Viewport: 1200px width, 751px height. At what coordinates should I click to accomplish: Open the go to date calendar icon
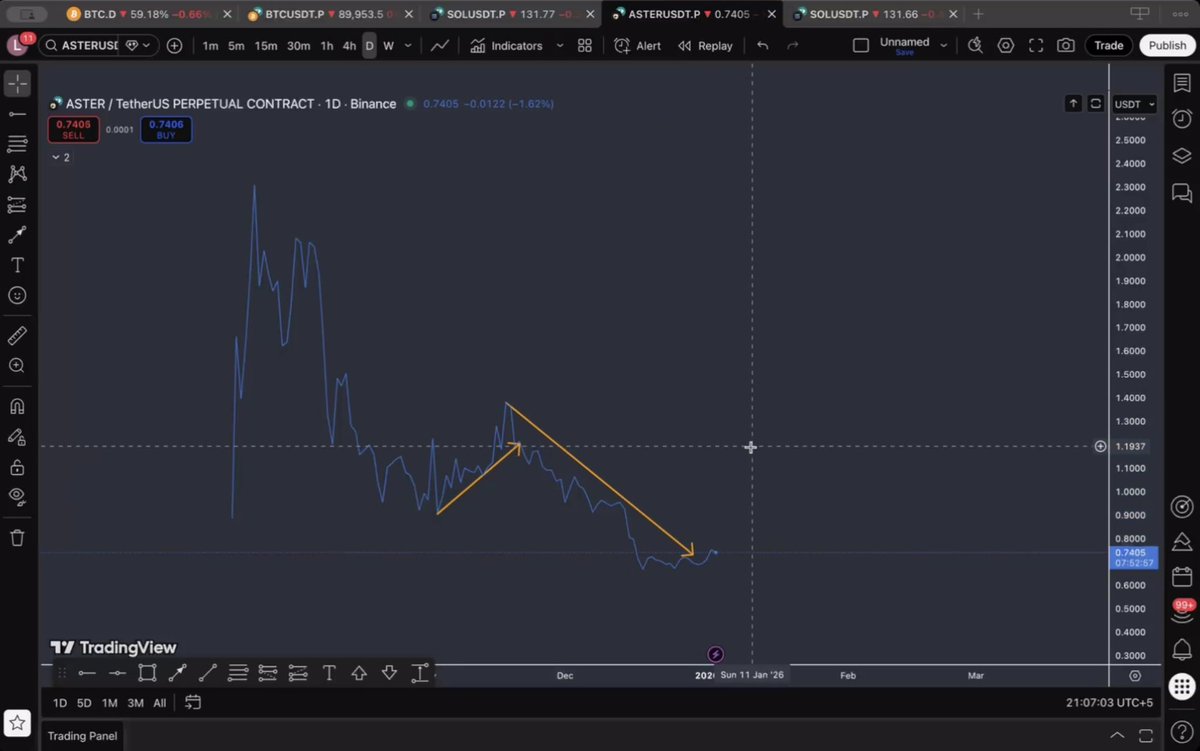(x=193, y=703)
